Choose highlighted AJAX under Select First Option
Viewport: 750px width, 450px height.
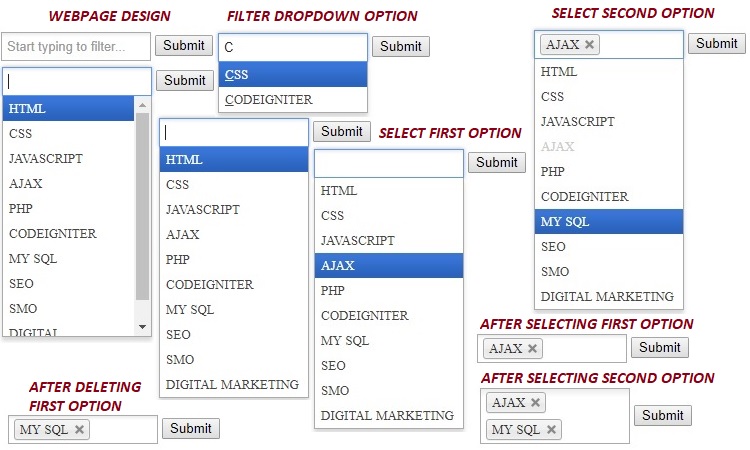(388, 265)
